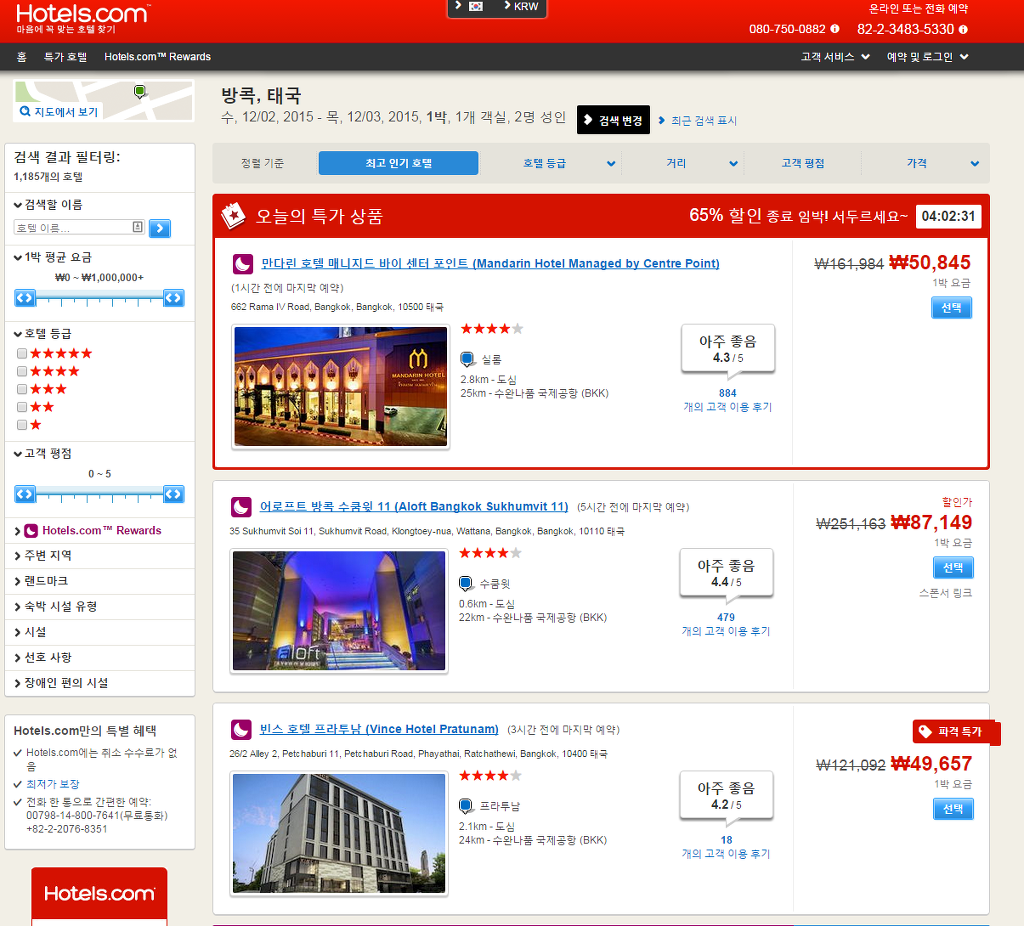
Task: Check the 5-star hotel filter
Action: click(22, 353)
